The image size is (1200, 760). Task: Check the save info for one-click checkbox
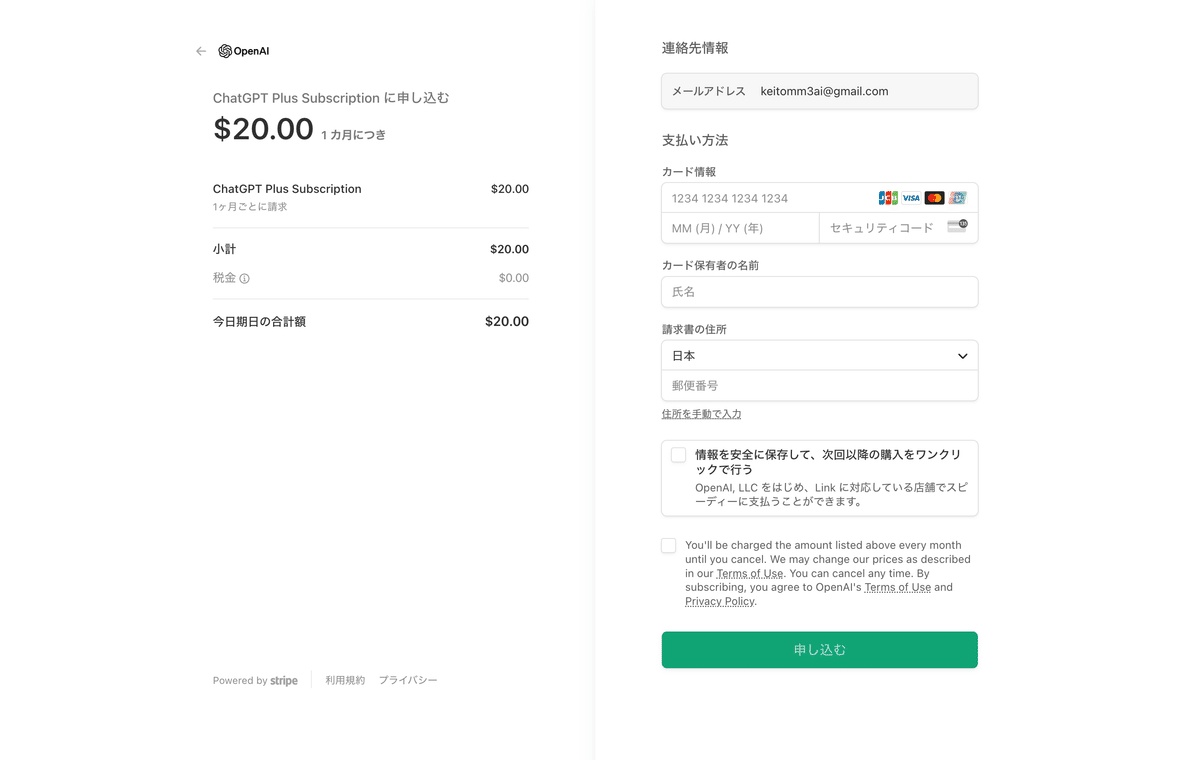pos(678,455)
